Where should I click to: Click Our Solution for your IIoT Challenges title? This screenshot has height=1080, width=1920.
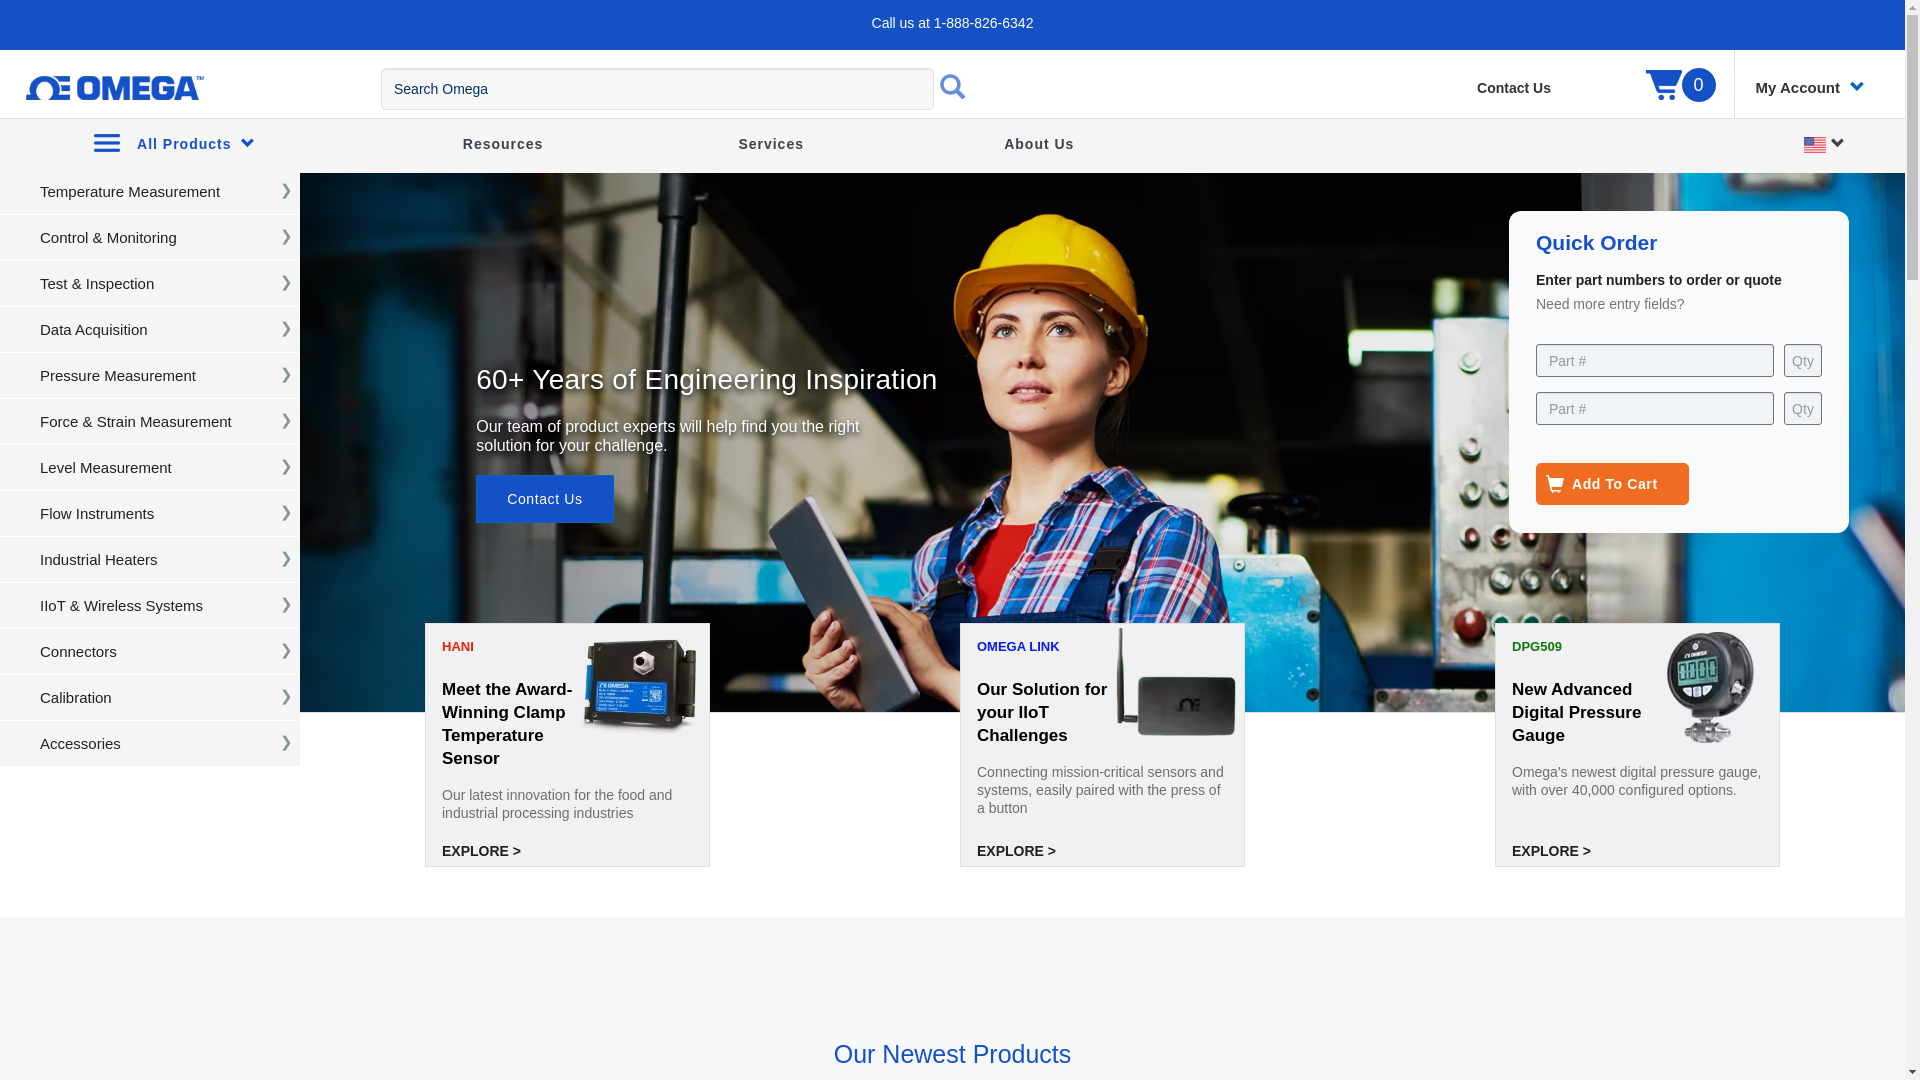1042,712
